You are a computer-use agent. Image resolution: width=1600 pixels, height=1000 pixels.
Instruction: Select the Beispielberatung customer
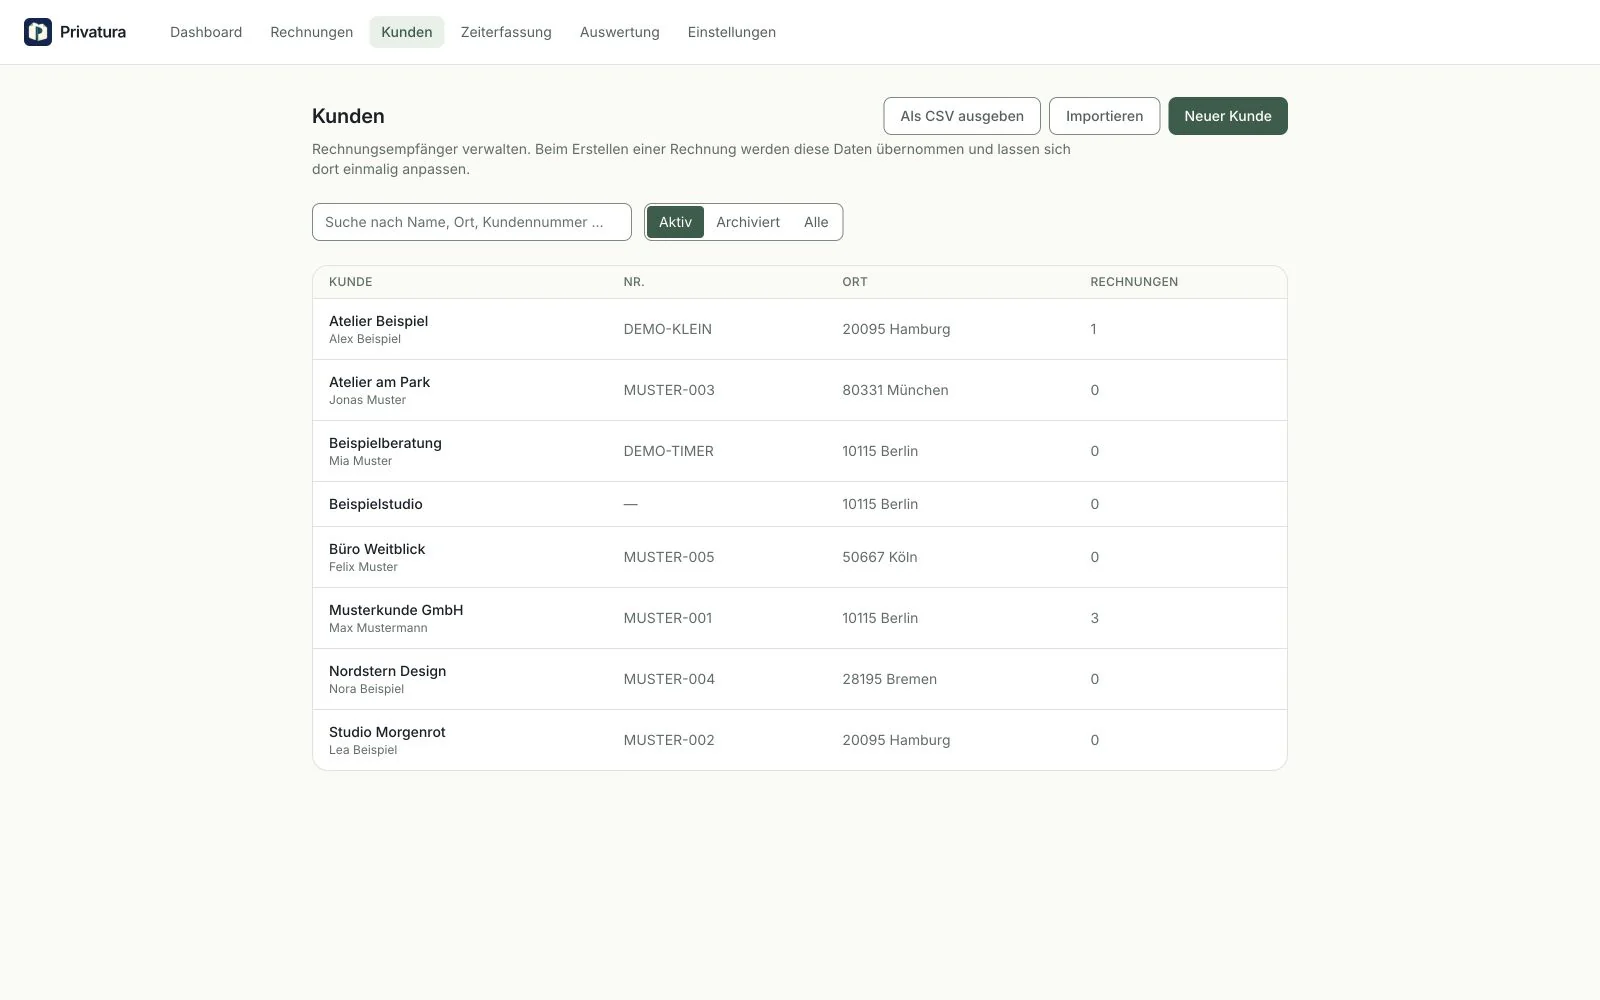pyautogui.click(x=800, y=451)
